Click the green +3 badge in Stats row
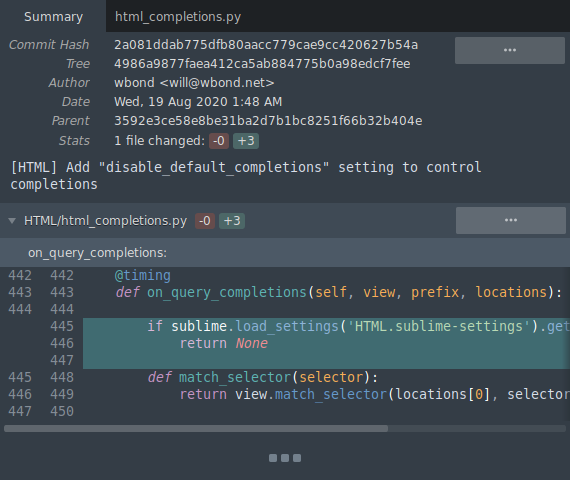 click(x=246, y=141)
